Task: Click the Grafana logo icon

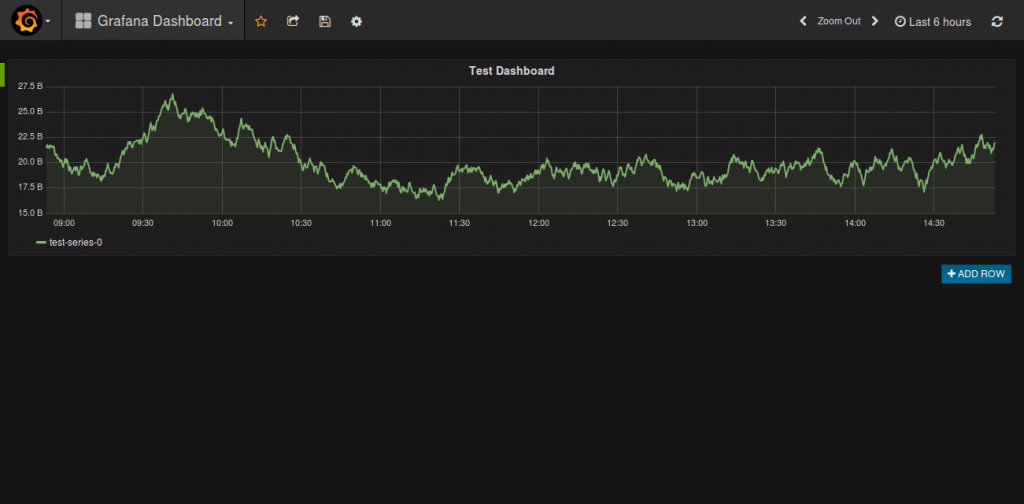Action: click(27, 21)
